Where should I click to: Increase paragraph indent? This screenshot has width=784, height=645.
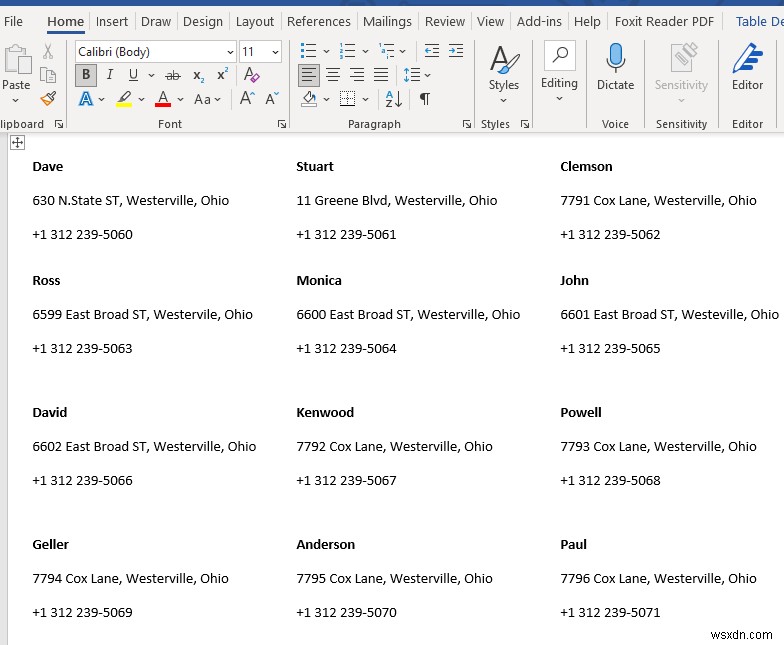[x=456, y=50]
